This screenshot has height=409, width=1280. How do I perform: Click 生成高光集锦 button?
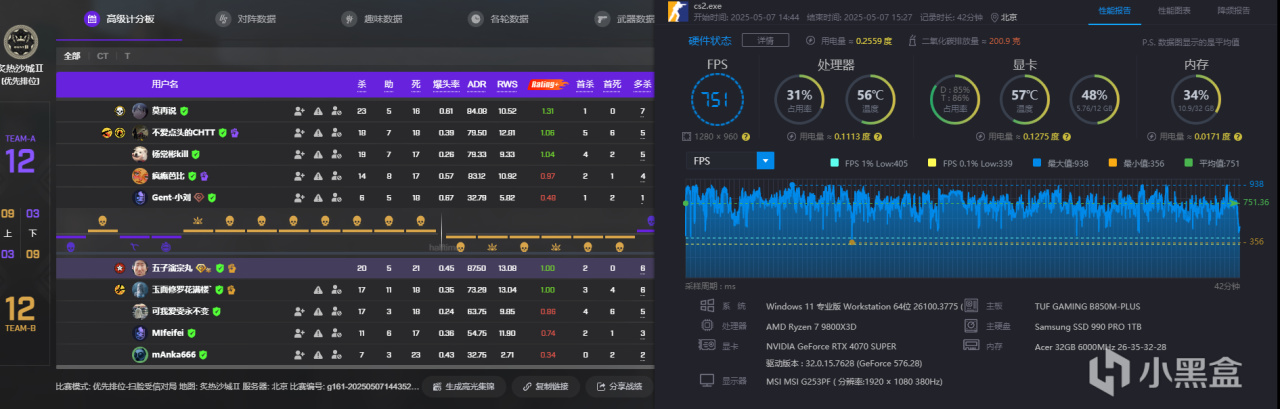(463, 387)
